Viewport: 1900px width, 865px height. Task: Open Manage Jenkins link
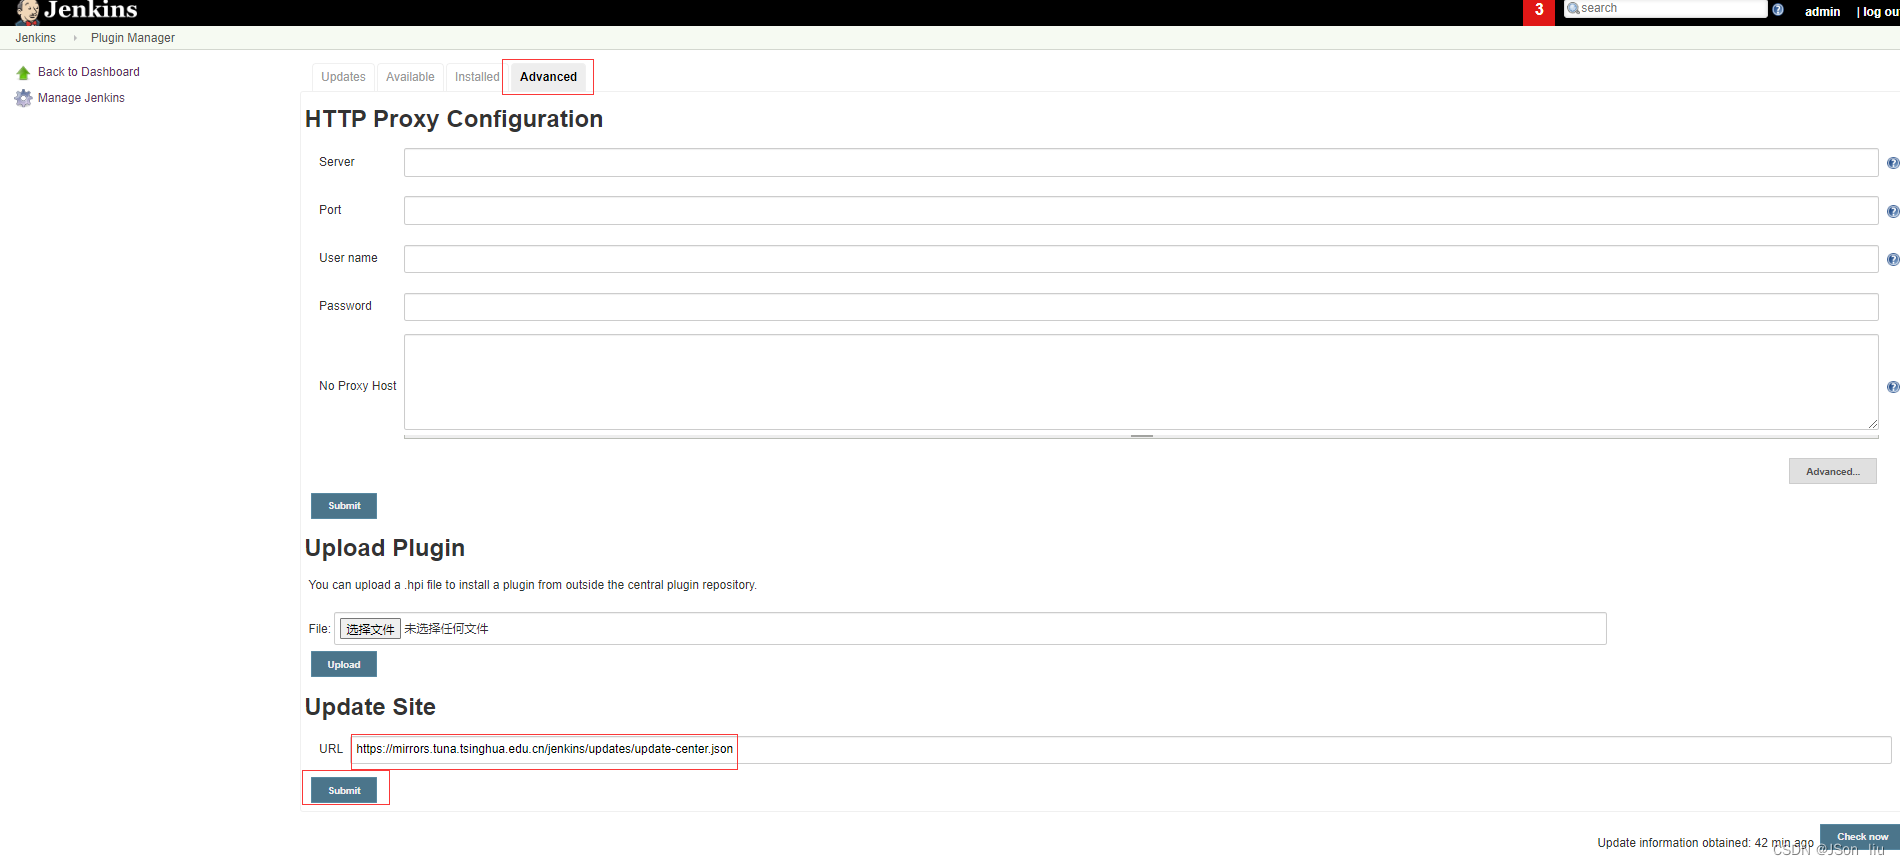click(x=81, y=98)
